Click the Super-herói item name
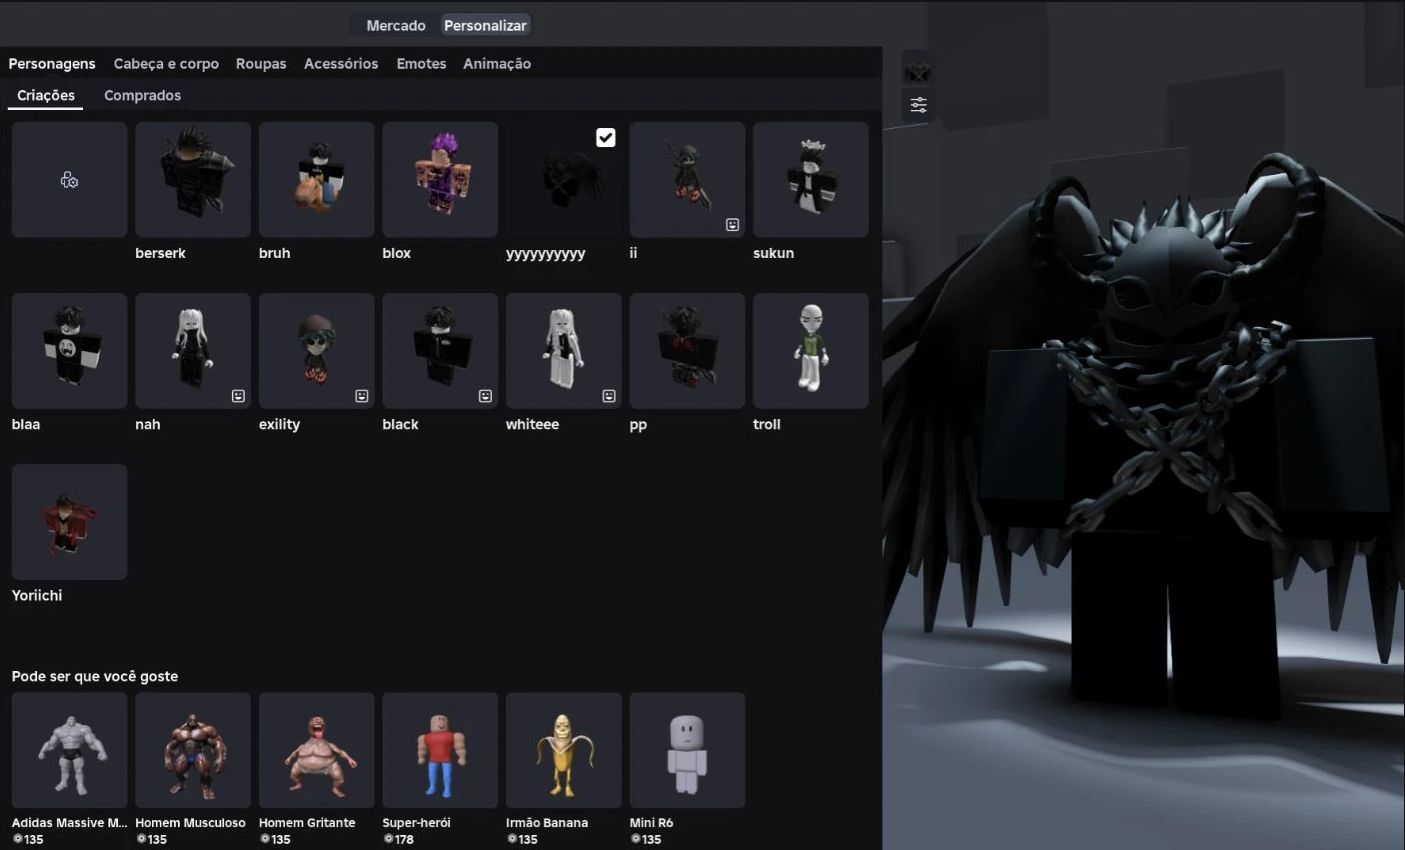 point(416,823)
